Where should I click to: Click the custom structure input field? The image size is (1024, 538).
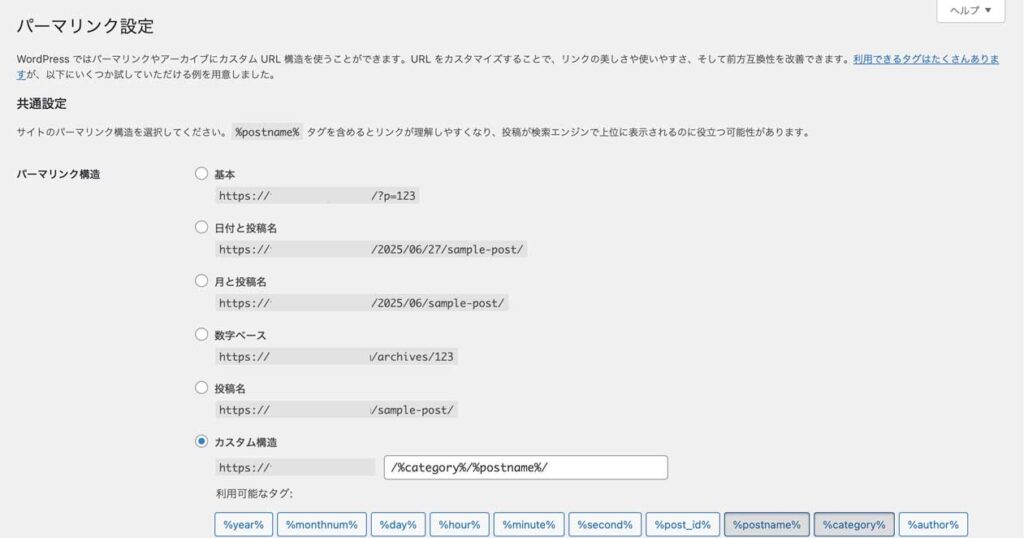[526, 467]
